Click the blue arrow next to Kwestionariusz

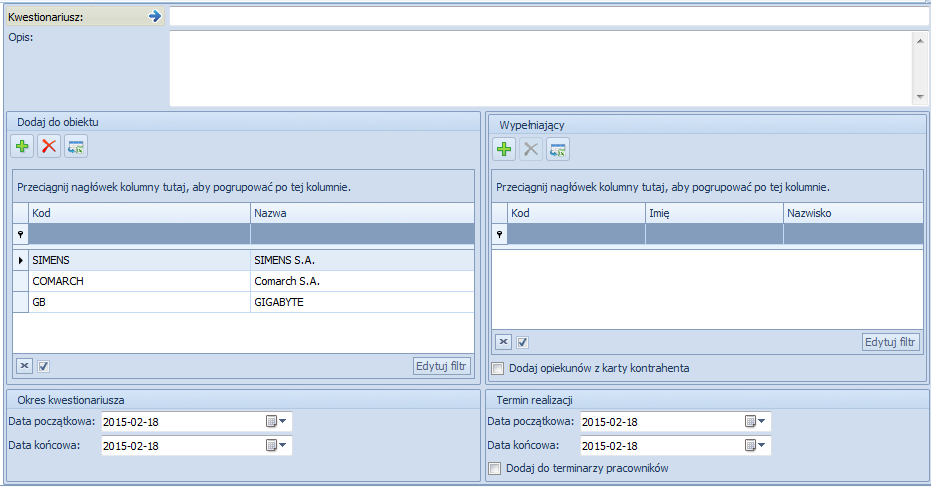pyautogui.click(x=155, y=16)
